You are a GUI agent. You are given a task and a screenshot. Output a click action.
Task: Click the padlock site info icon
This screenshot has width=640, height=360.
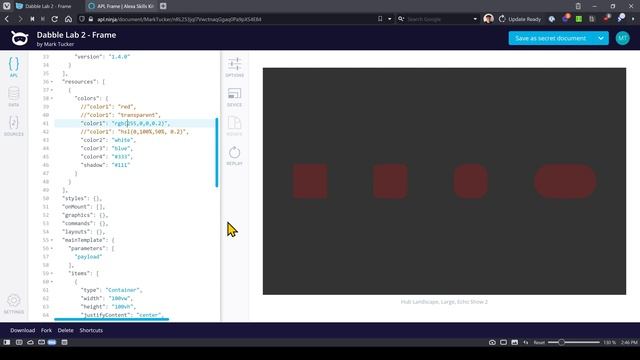point(91,19)
